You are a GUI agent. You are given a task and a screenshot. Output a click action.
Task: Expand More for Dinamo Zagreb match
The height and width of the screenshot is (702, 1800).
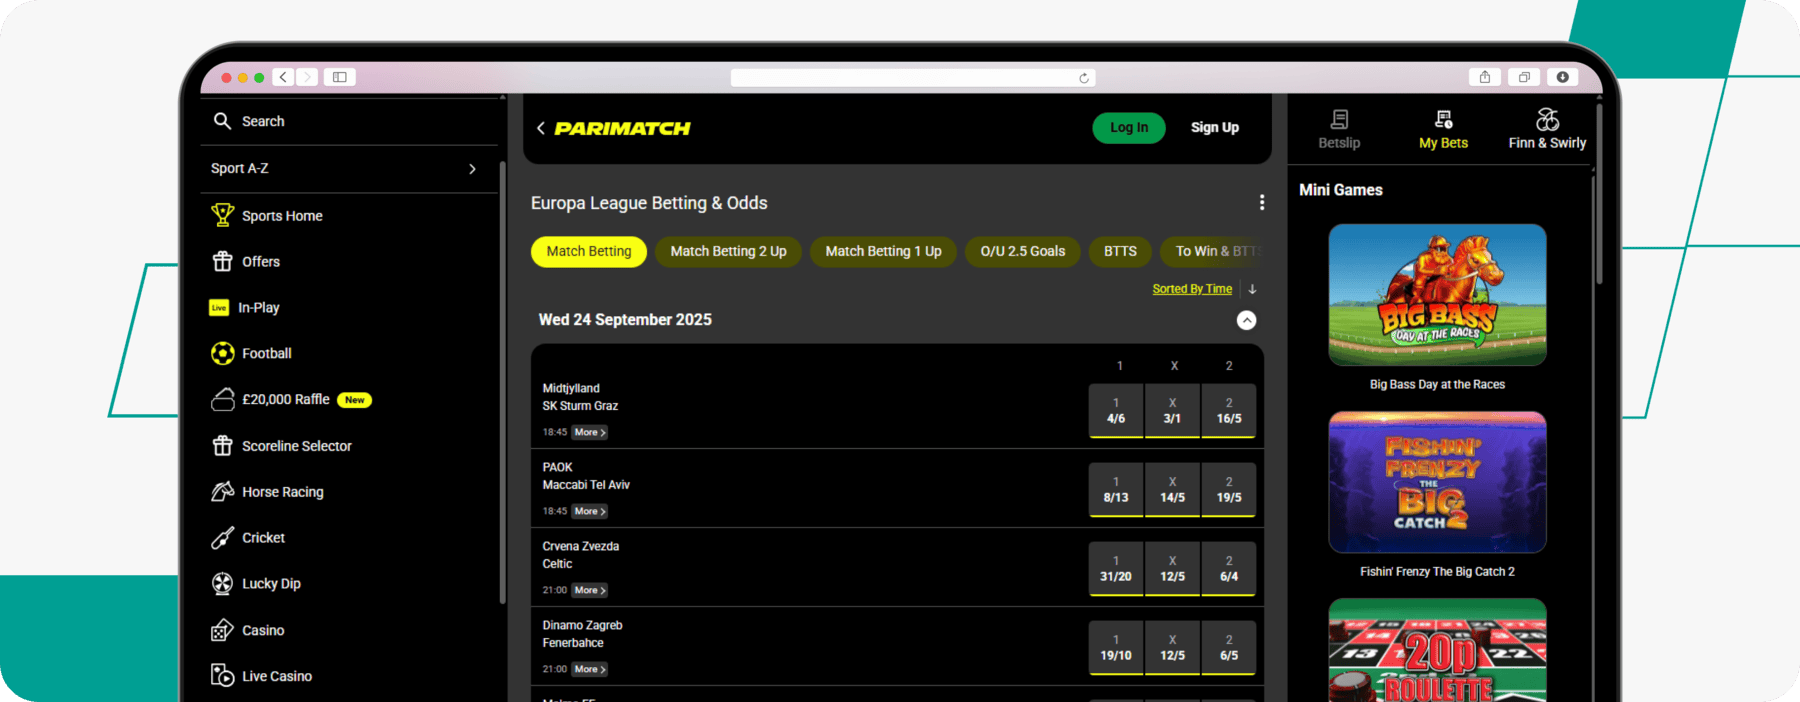tap(590, 669)
